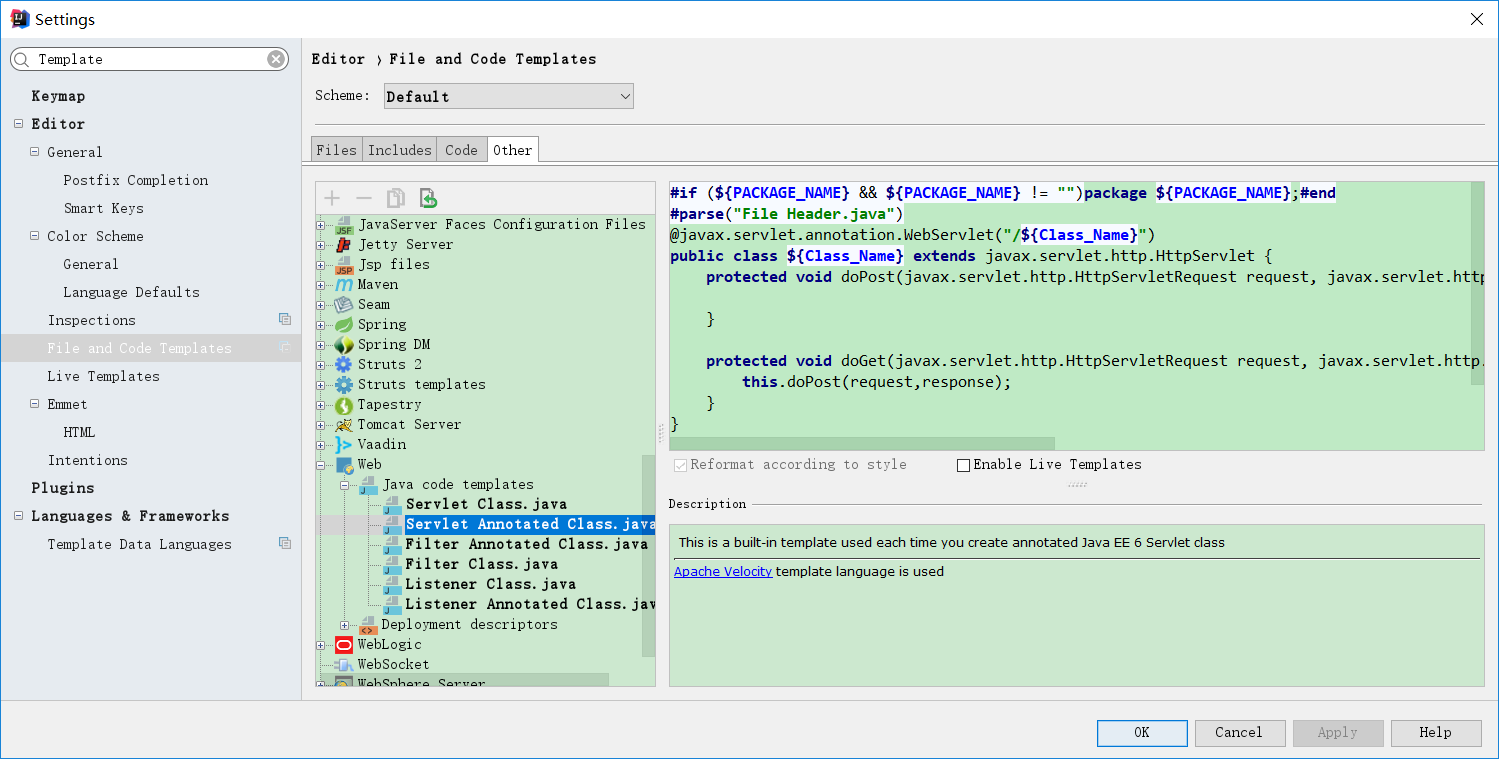
Task: Click the Cancel button
Action: (1239, 733)
